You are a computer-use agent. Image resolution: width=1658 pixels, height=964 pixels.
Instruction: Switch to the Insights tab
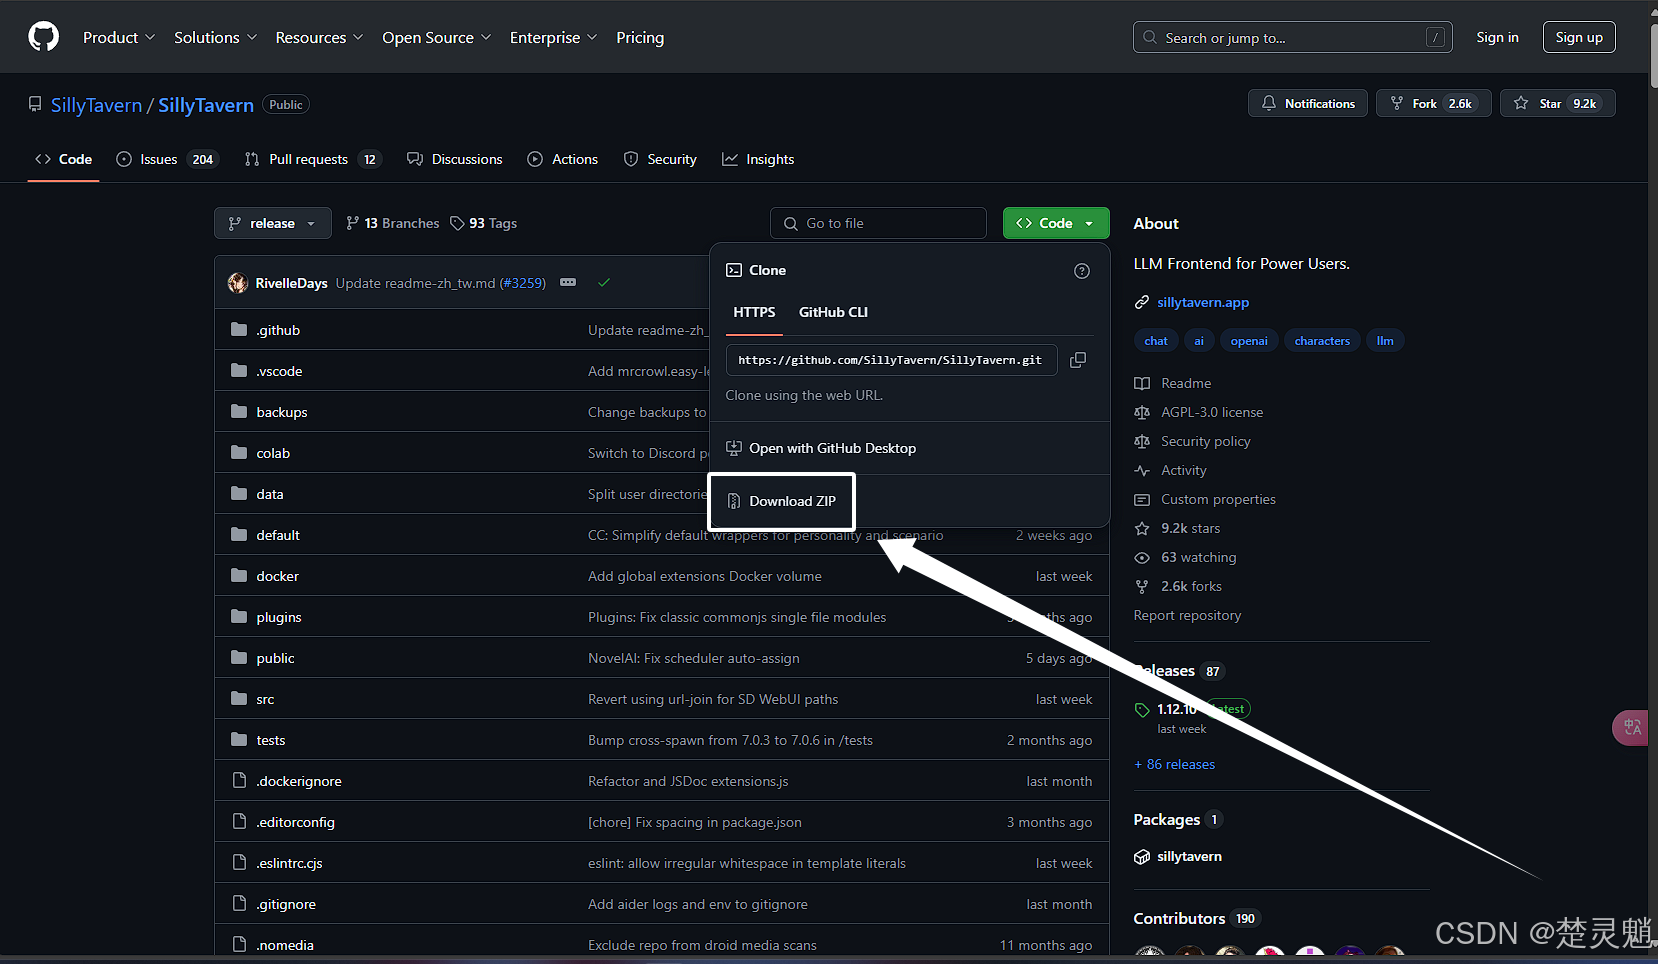tap(758, 159)
